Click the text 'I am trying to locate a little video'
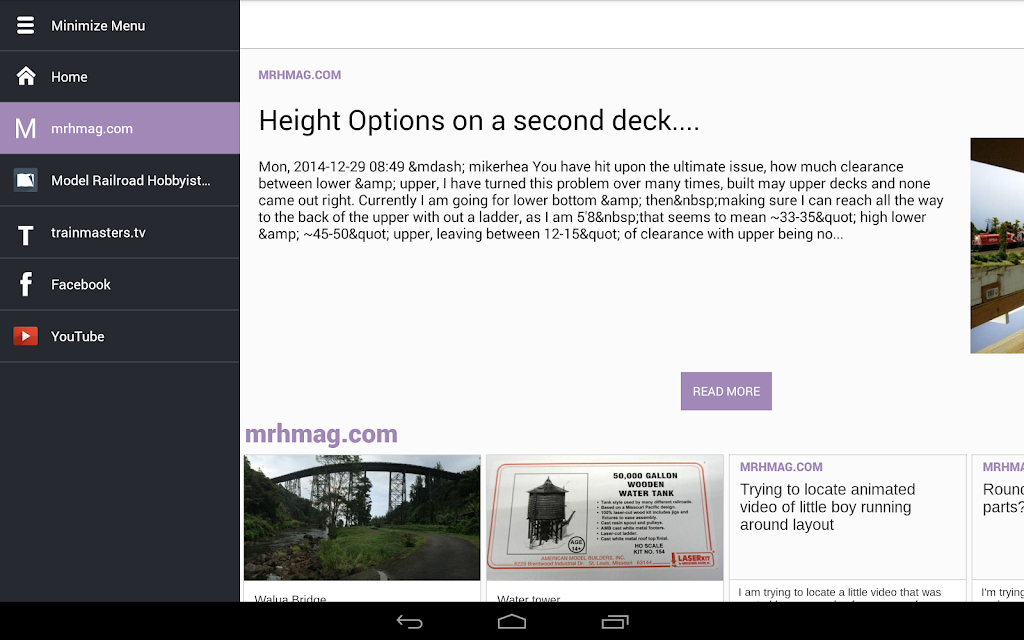This screenshot has height=640, width=1024. tap(840, 592)
